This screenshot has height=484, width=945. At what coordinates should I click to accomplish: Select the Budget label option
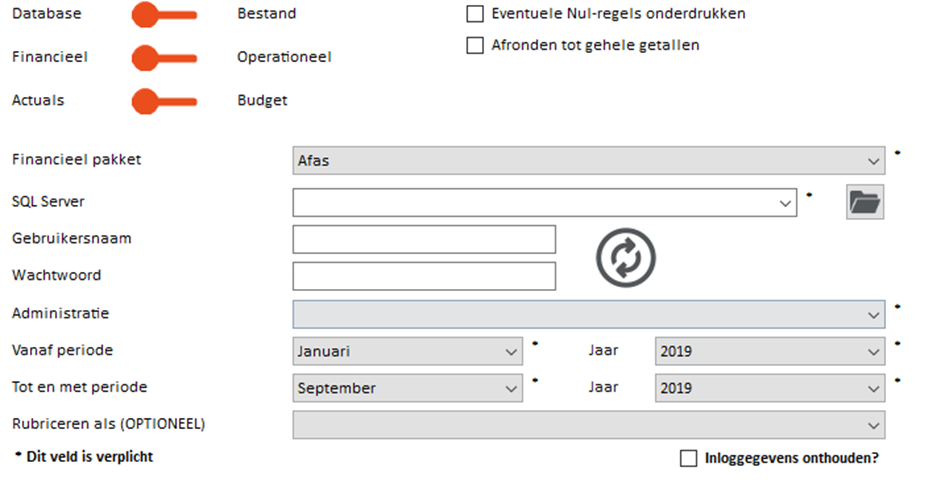point(262,101)
